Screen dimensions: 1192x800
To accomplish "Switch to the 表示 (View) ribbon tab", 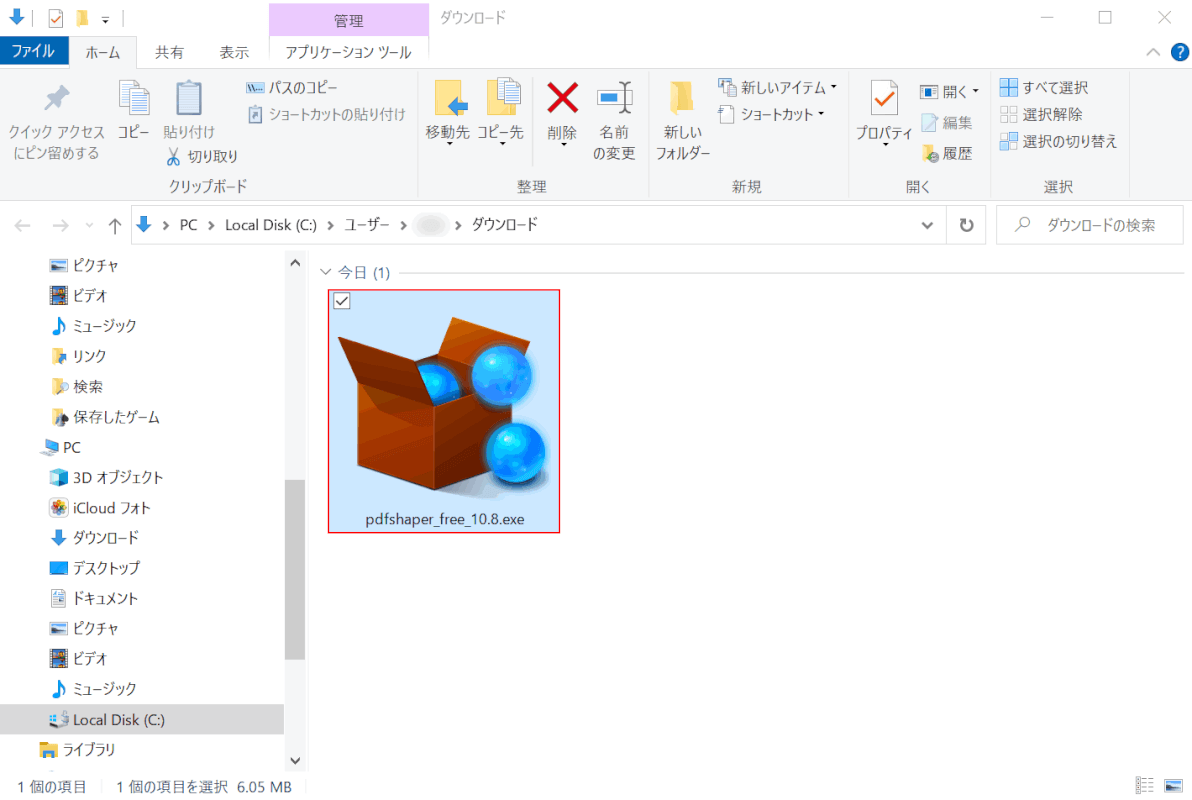I will click(234, 52).
